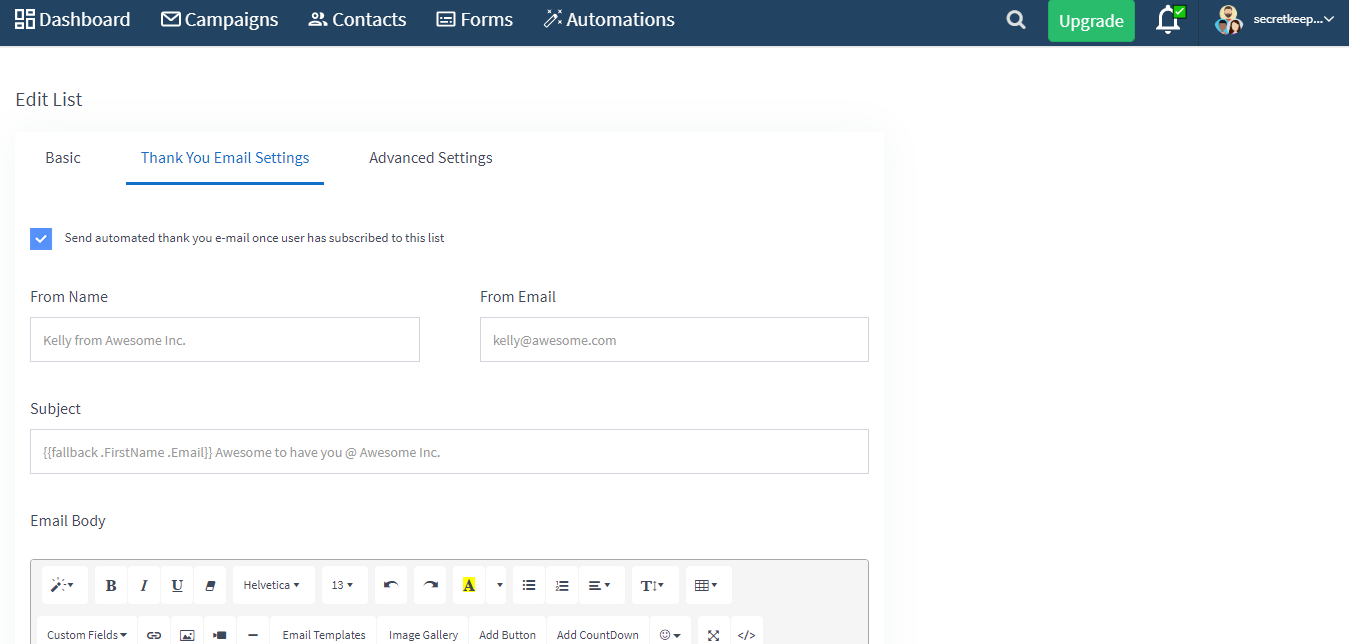Click the user avatar picture

point(1229,19)
